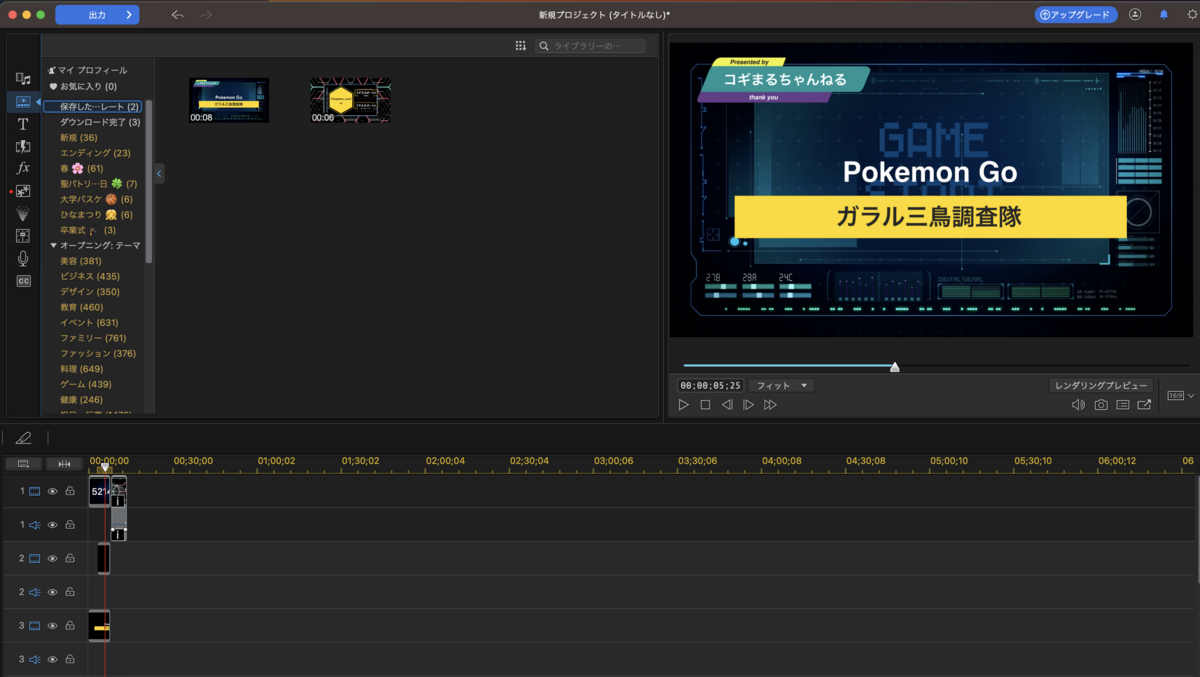1200x677 pixels.
Task: Open the Audio Mixing room icon
Action: (x=23, y=236)
